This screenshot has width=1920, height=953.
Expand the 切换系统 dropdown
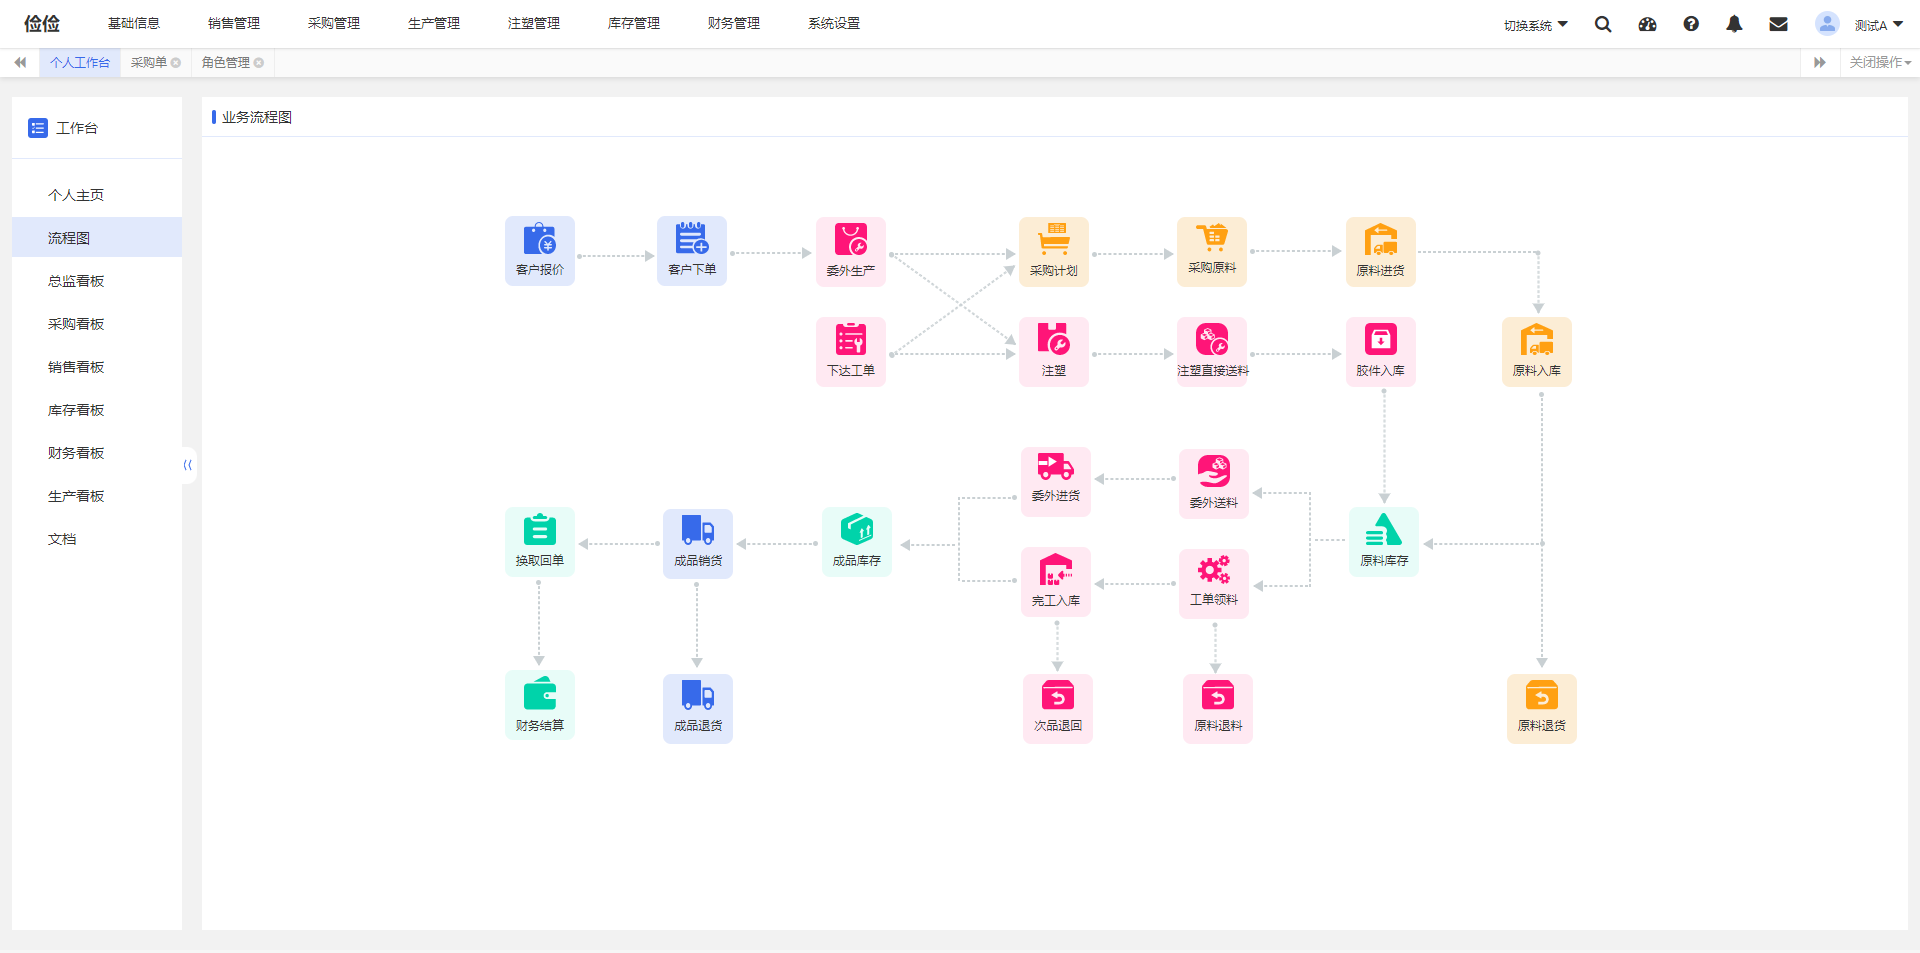1536,25
